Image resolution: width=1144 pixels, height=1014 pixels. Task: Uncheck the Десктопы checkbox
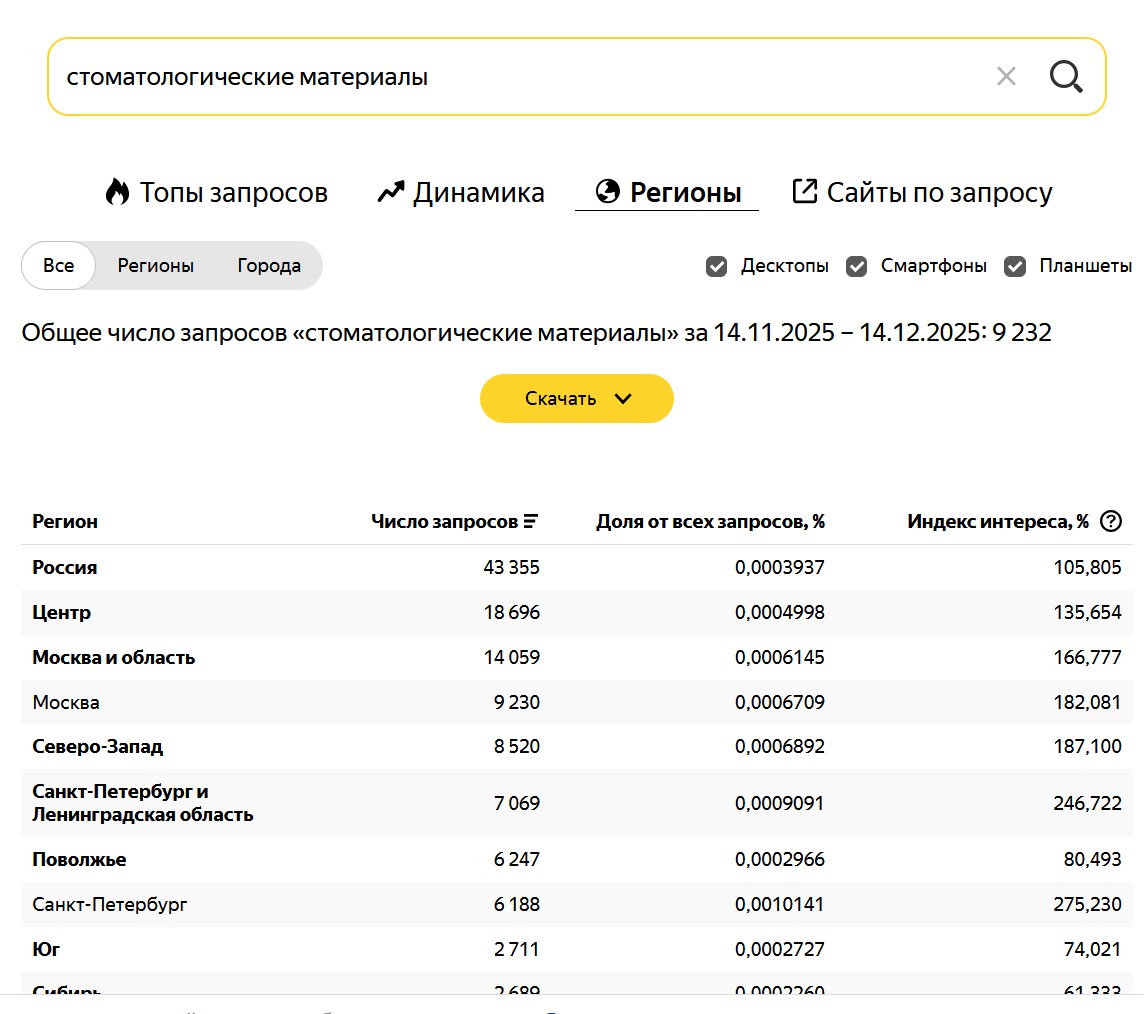point(716,266)
